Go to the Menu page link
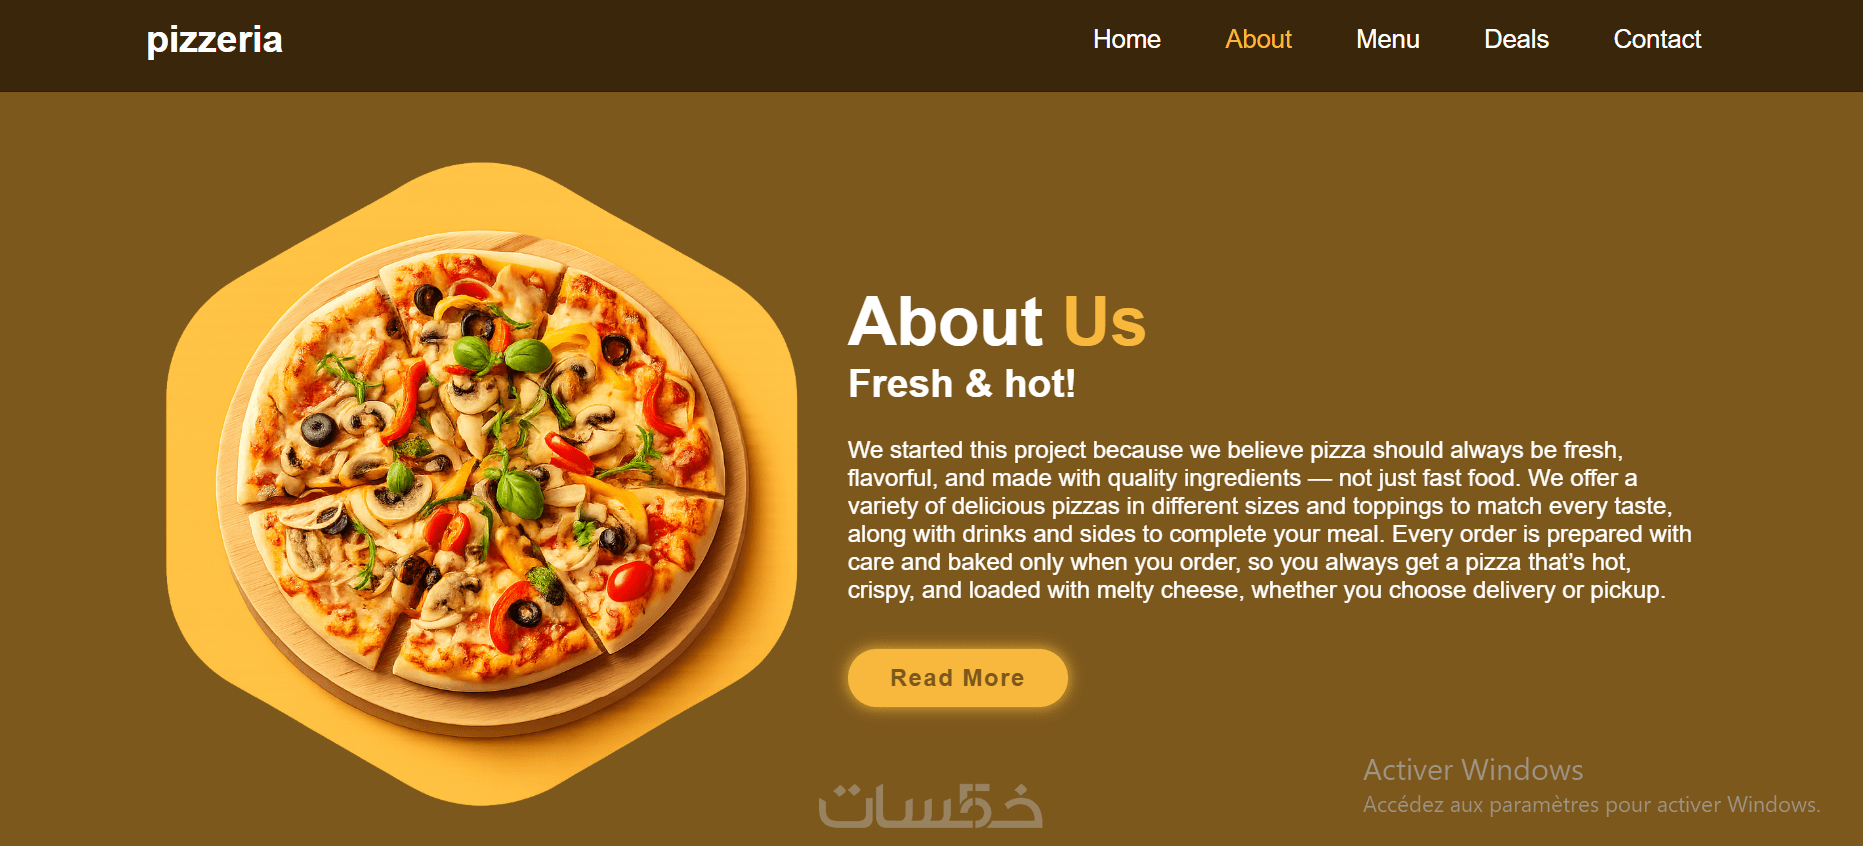Image resolution: width=1863 pixels, height=846 pixels. coord(1387,39)
